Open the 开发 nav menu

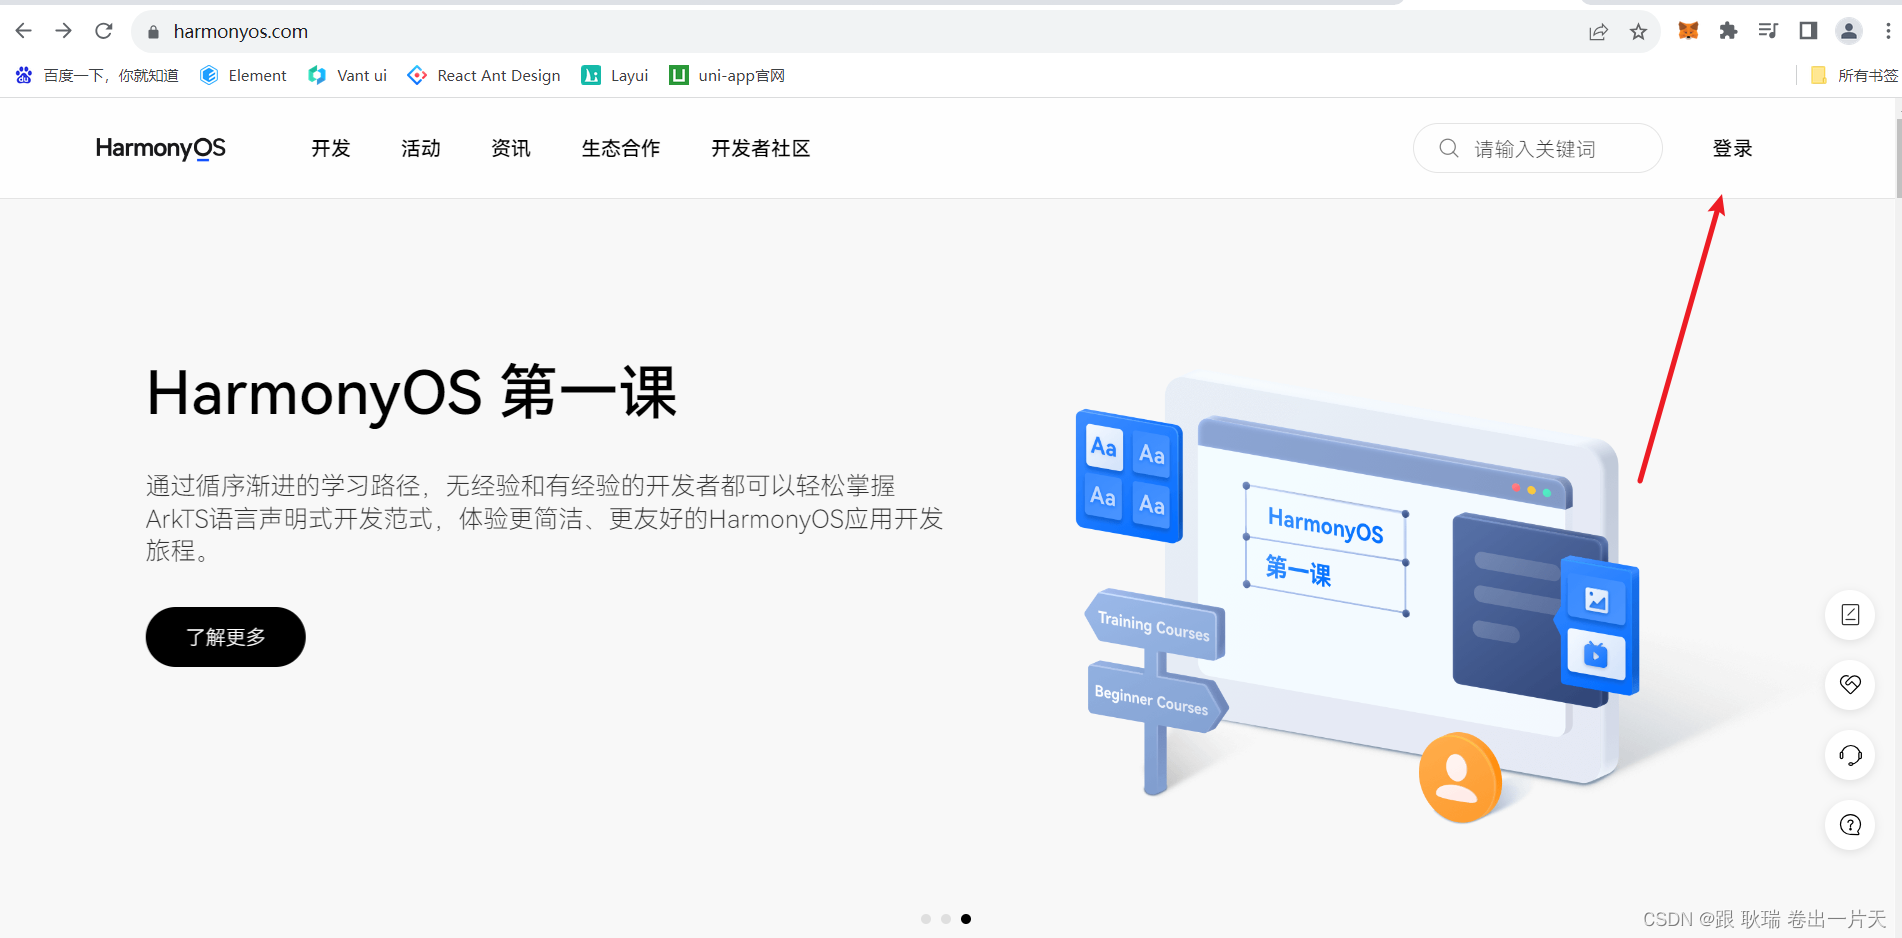coord(331,148)
